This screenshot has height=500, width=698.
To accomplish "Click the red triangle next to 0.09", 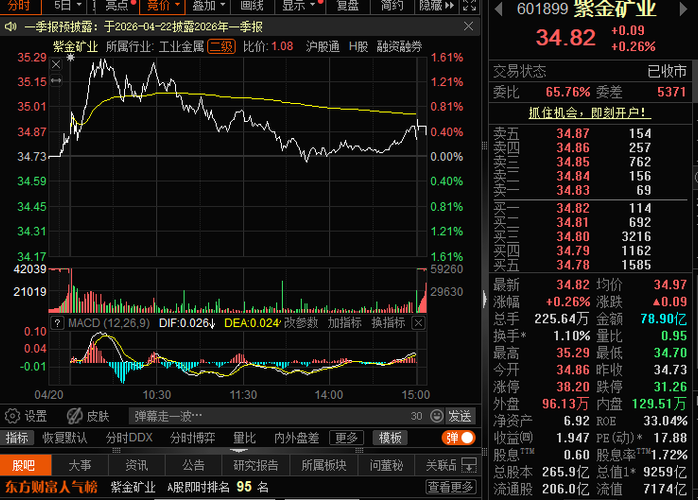I will click(656, 302).
